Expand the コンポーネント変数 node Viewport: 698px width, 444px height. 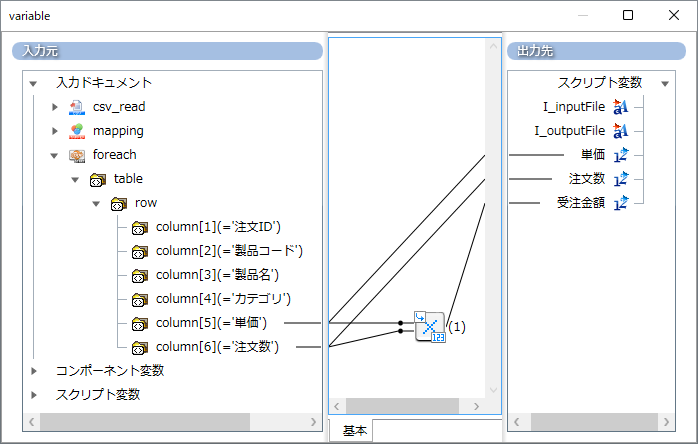pyautogui.click(x=33, y=371)
